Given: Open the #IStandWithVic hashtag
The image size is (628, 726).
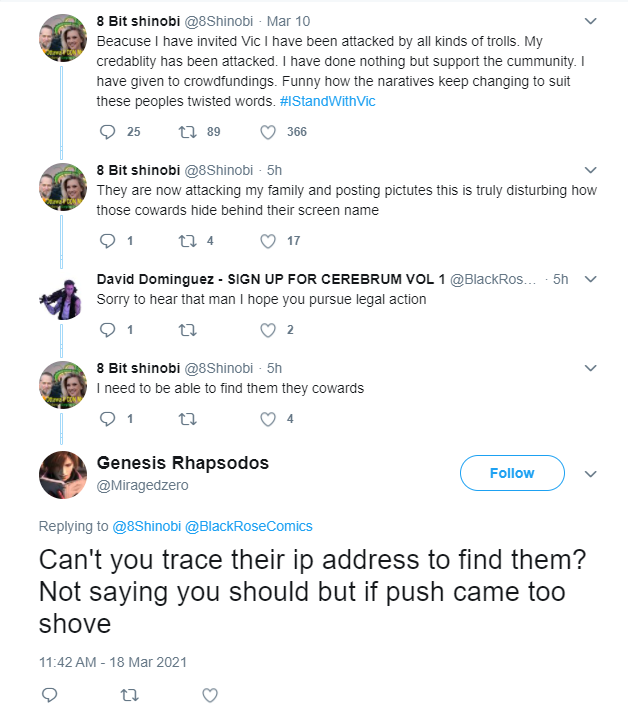Looking at the screenshot, I should 327,101.
